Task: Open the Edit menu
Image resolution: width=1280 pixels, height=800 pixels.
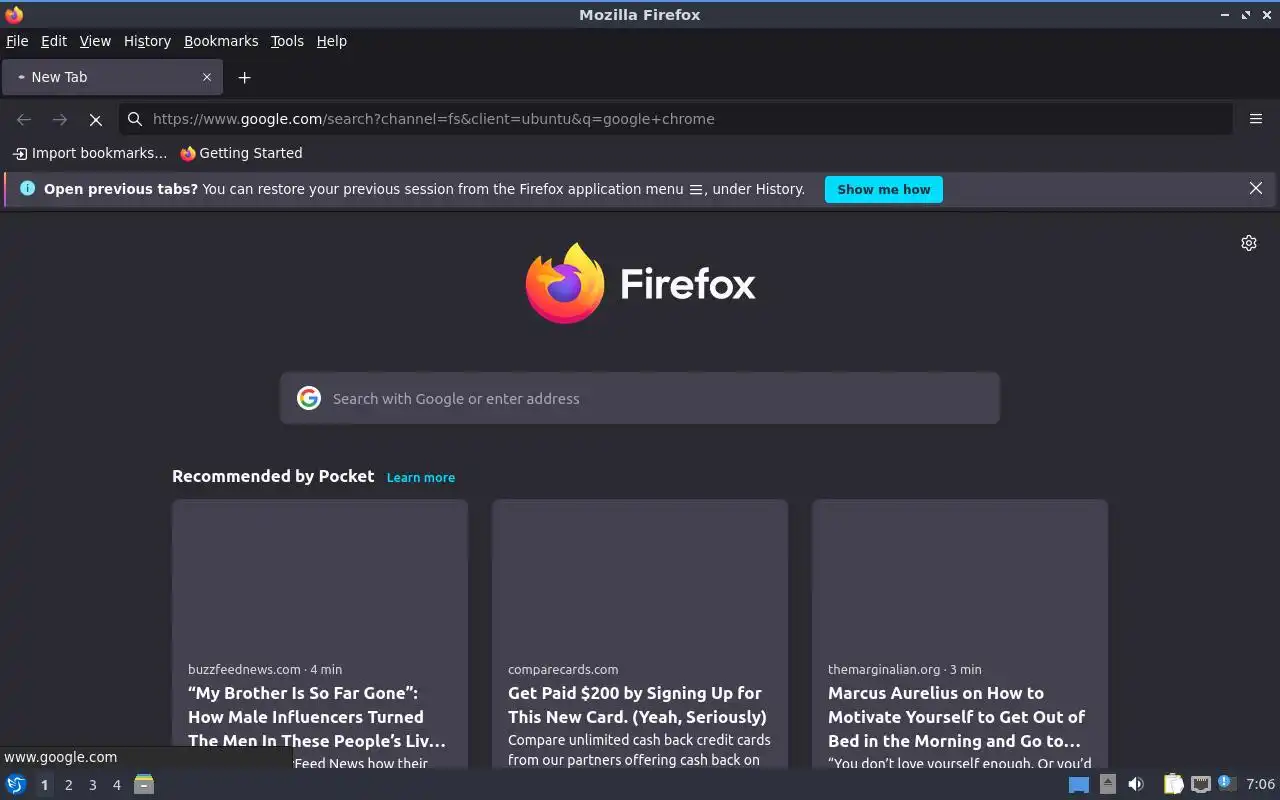Action: tap(54, 41)
